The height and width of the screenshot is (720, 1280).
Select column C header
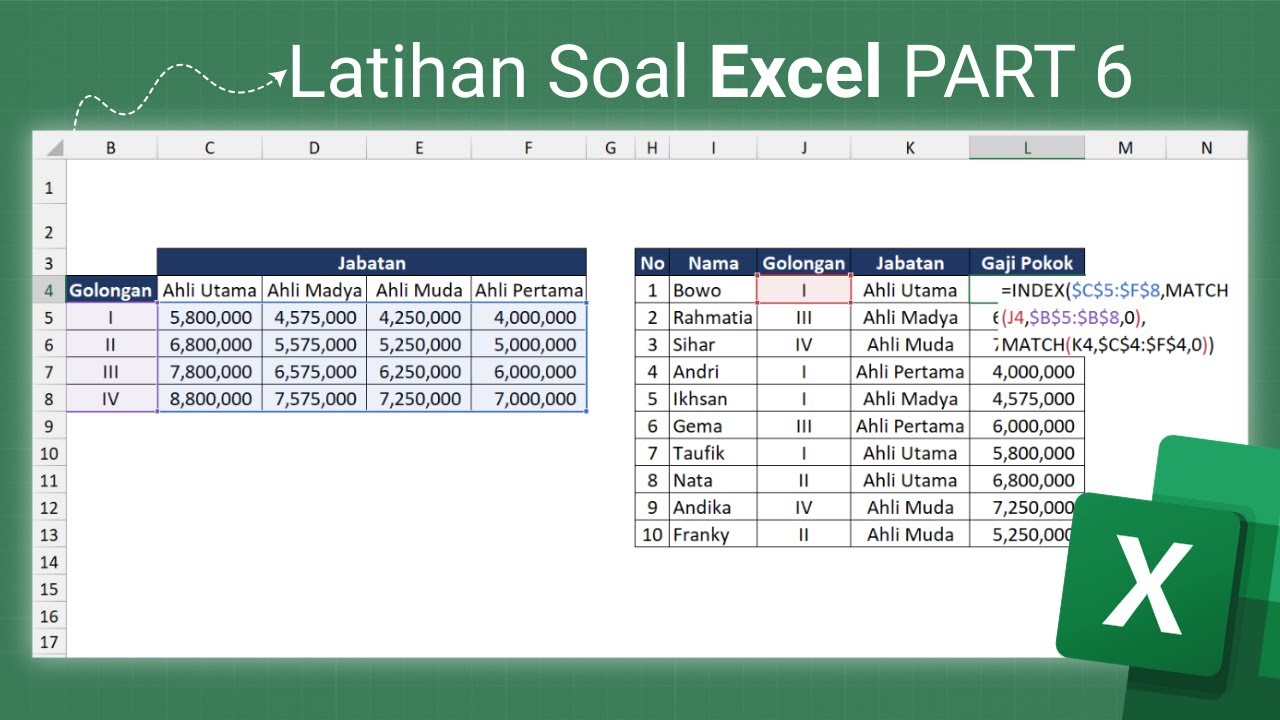point(209,148)
